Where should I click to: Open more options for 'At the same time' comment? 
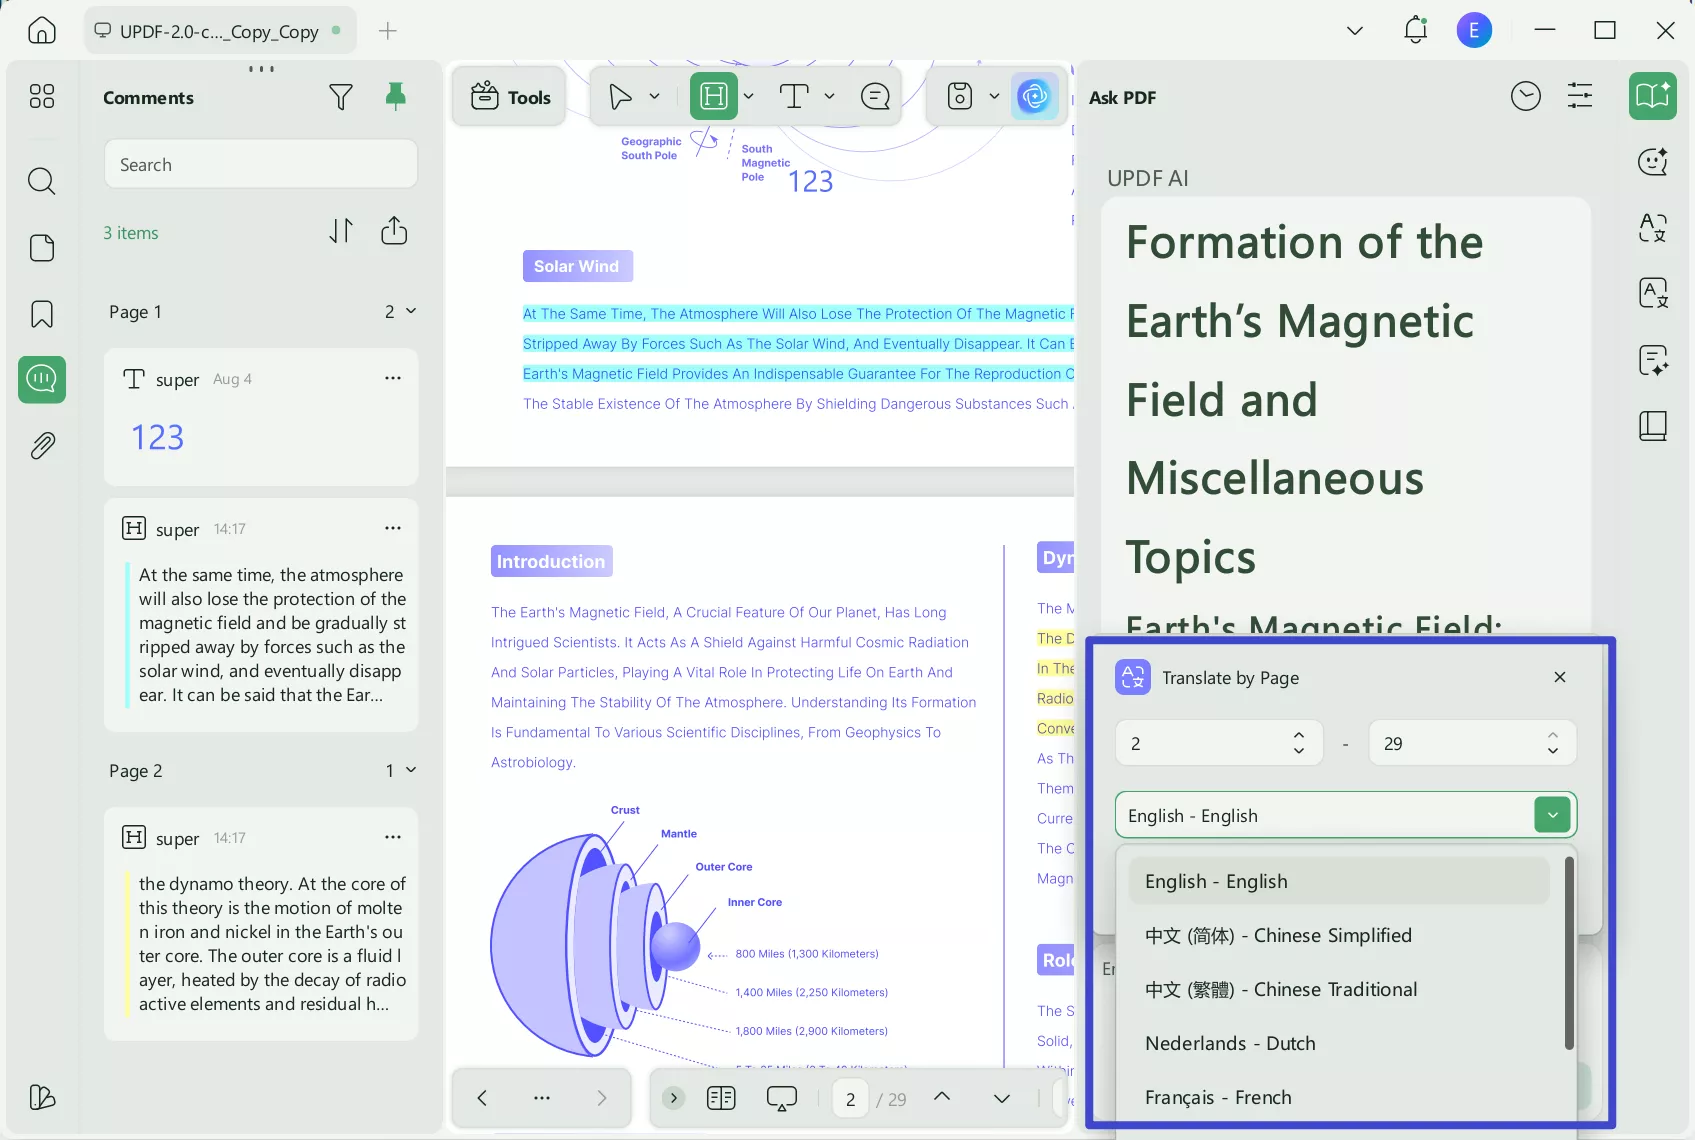point(393,528)
